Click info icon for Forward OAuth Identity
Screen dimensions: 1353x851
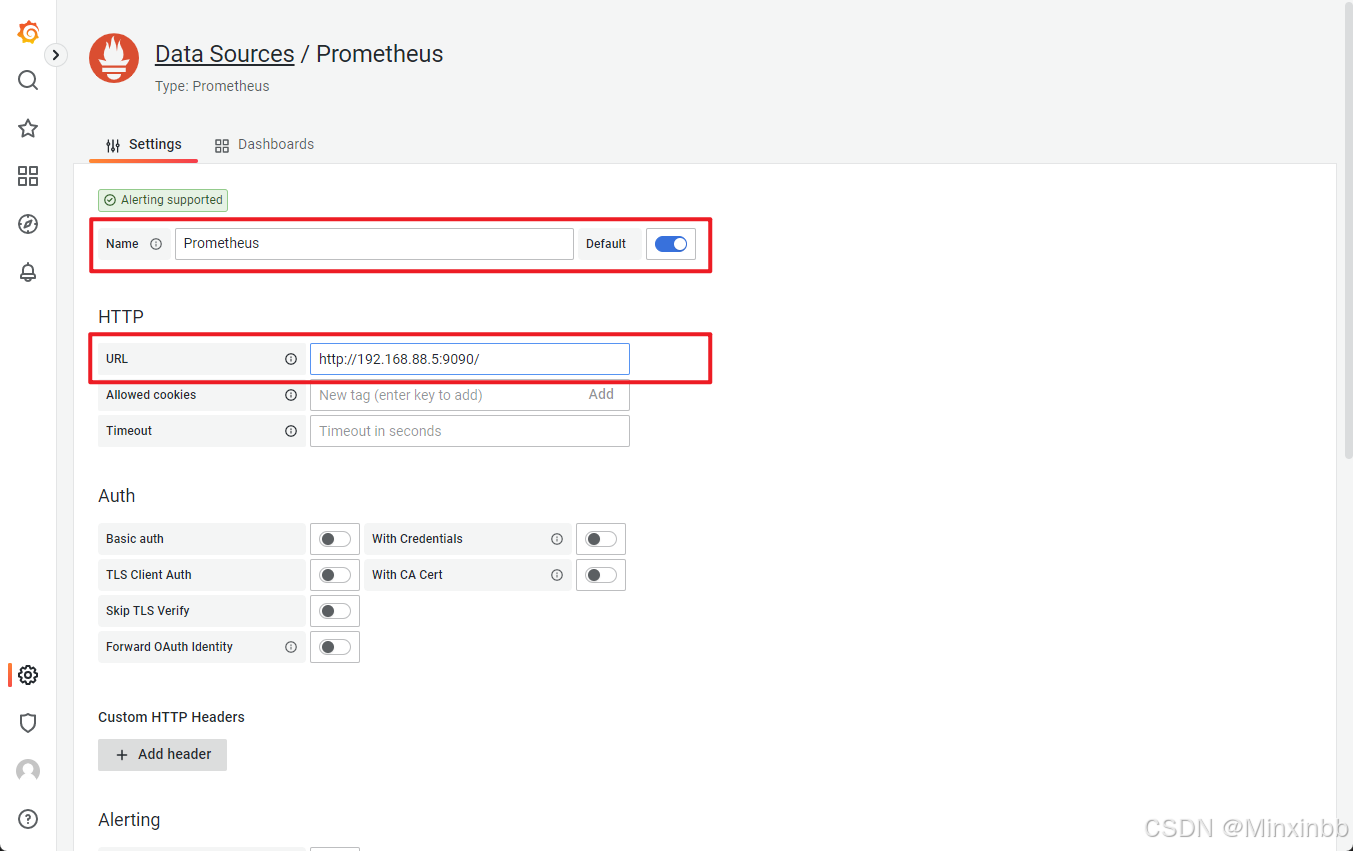point(291,647)
